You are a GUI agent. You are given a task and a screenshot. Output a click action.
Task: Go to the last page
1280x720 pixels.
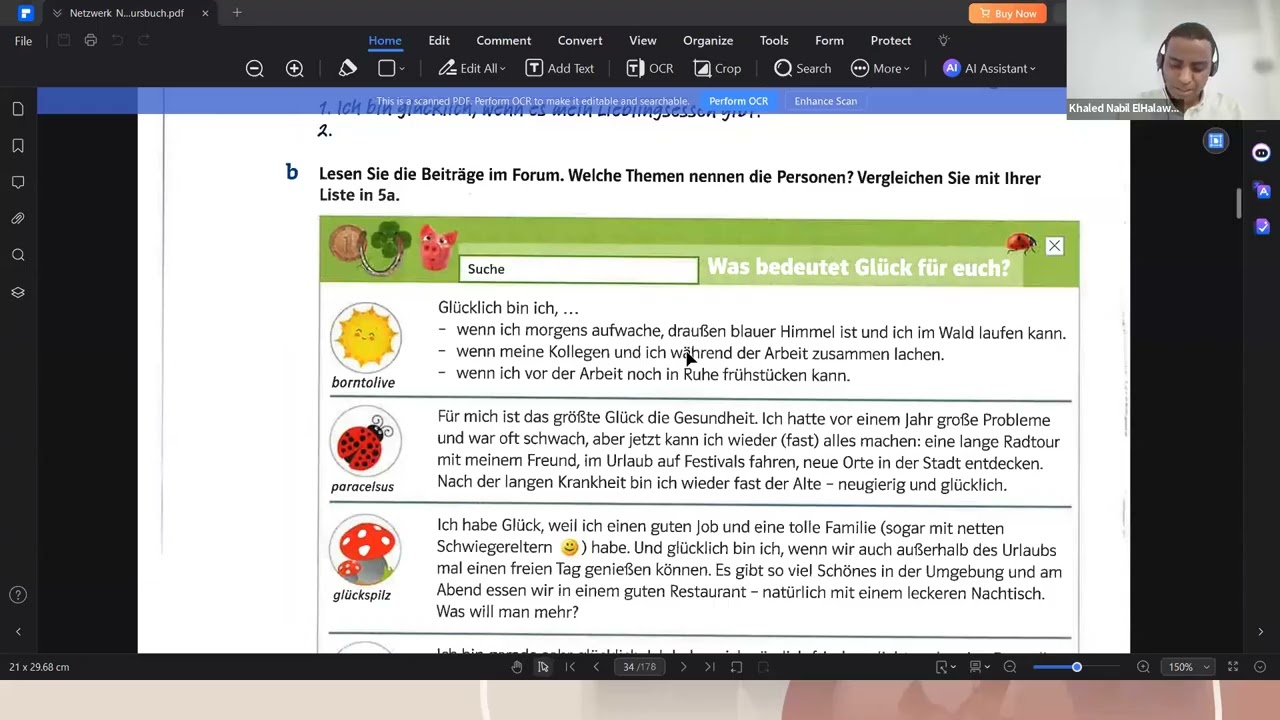pos(710,667)
